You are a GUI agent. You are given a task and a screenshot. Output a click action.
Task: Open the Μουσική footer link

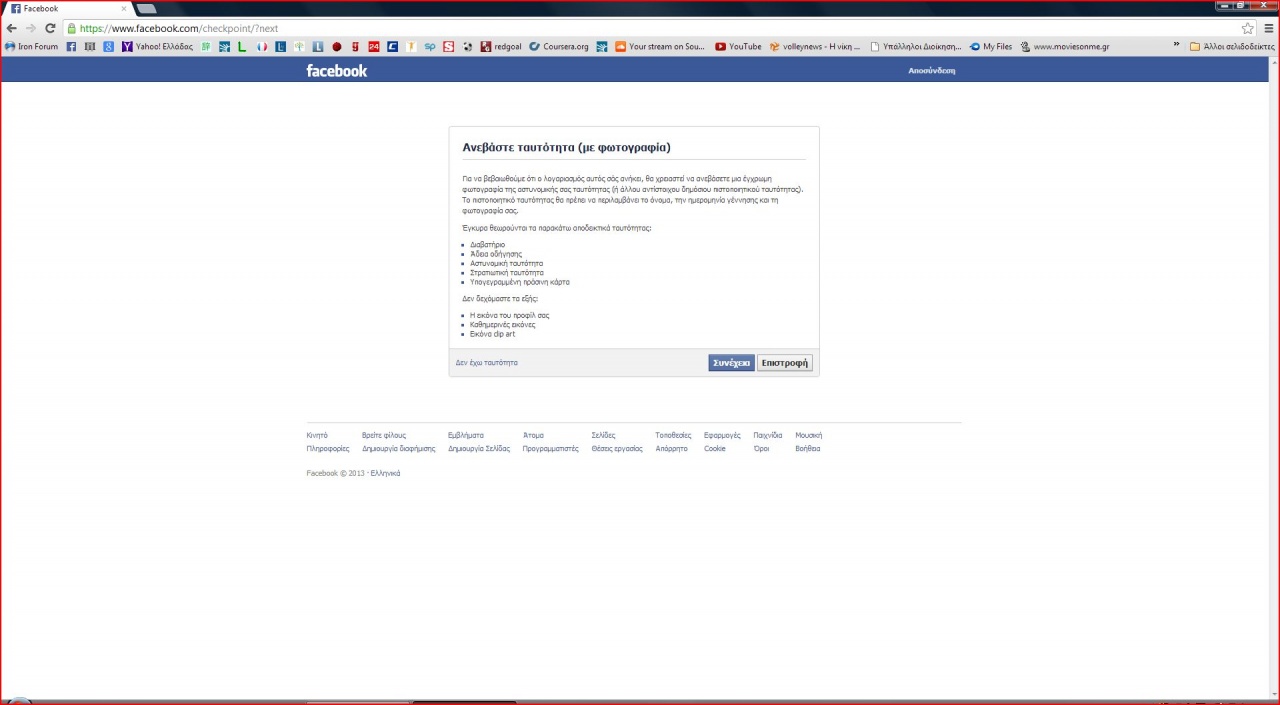(808, 436)
